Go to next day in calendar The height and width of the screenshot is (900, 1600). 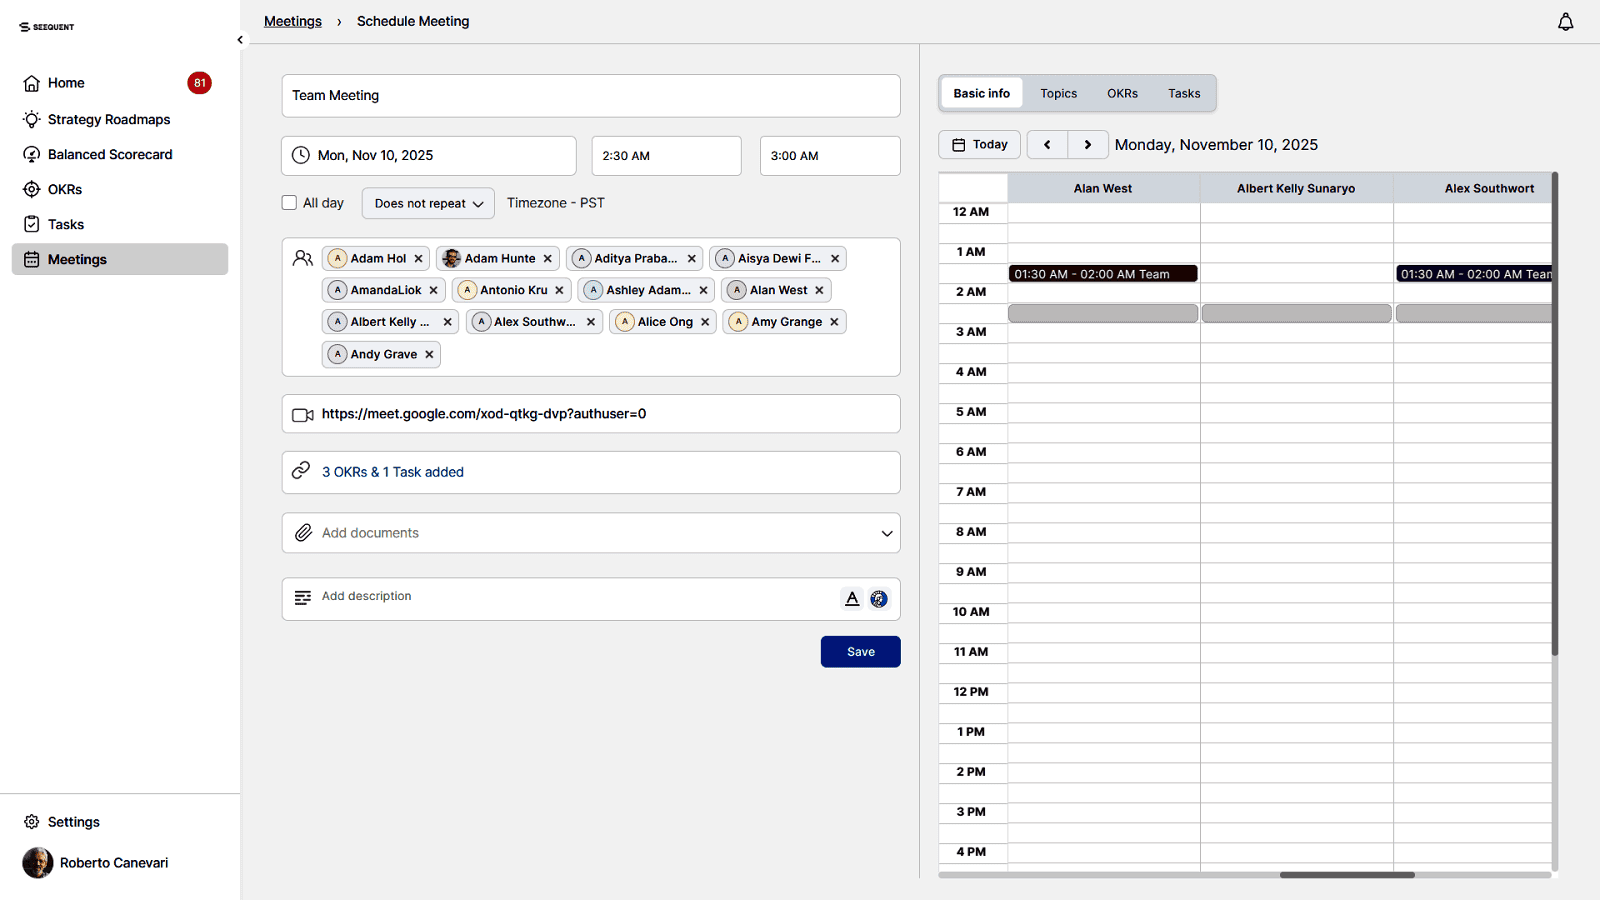click(x=1088, y=145)
